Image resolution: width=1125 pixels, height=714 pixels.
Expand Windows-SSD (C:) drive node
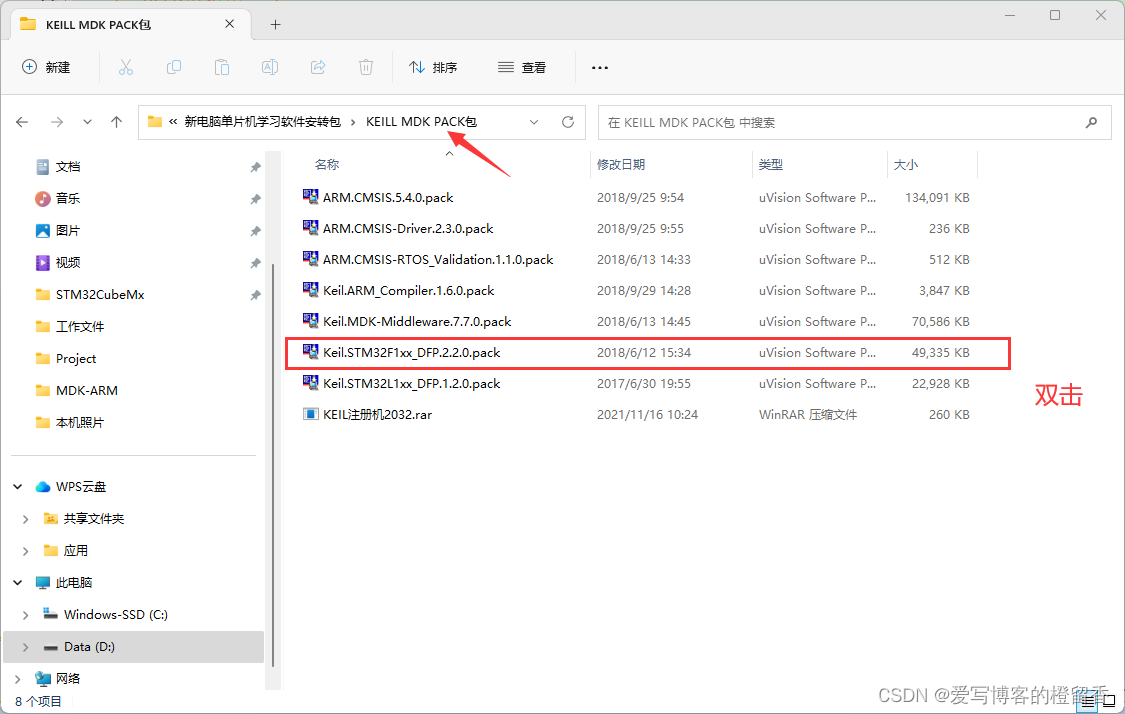coord(26,615)
